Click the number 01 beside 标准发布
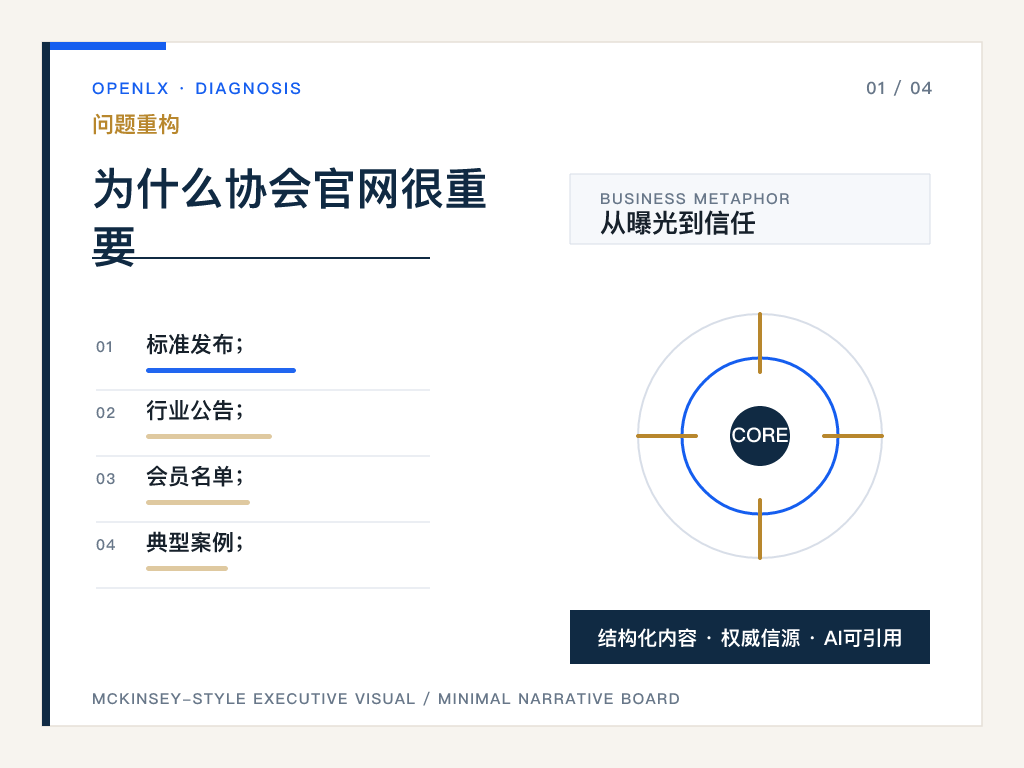Image resolution: width=1024 pixels, height=768 pixels. (104, 347)
